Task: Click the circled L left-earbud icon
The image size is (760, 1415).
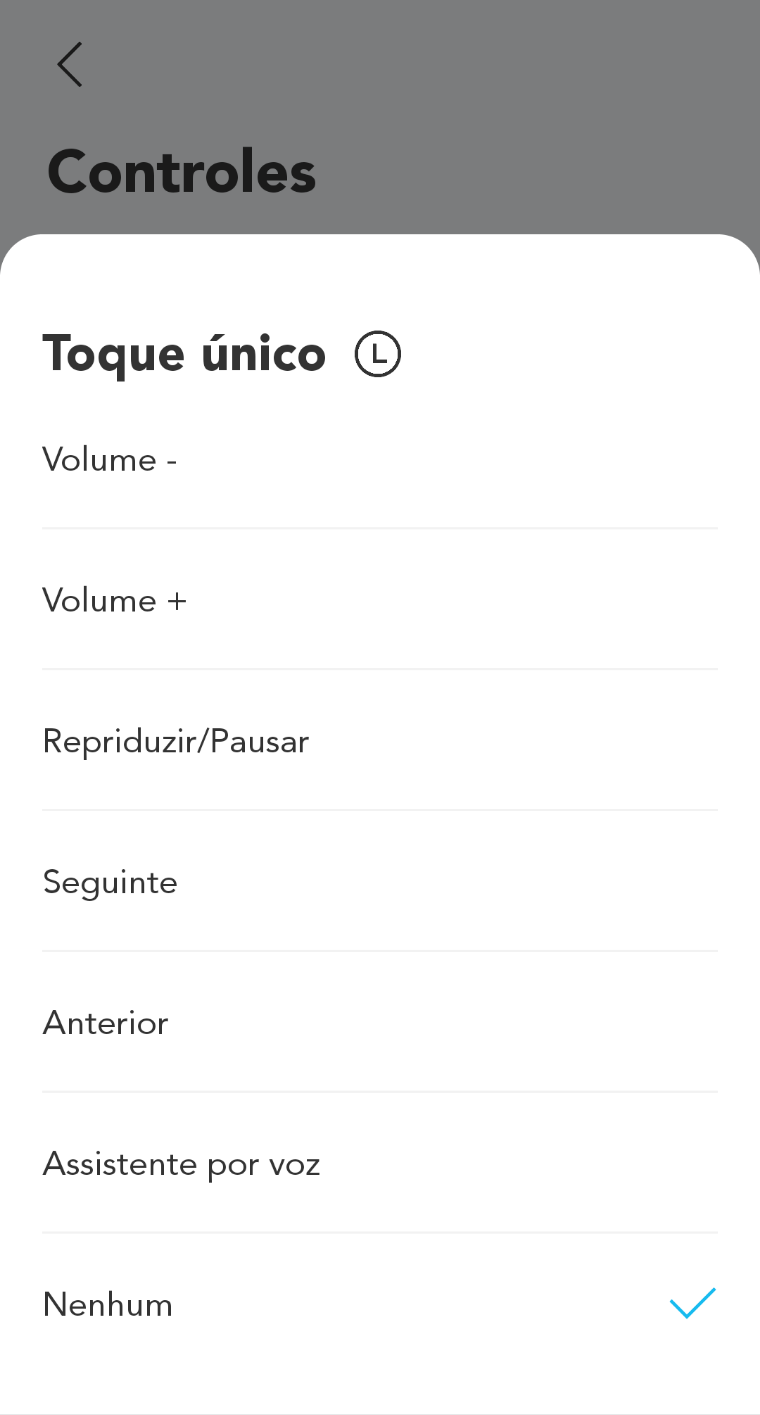Action: [378, 355]
